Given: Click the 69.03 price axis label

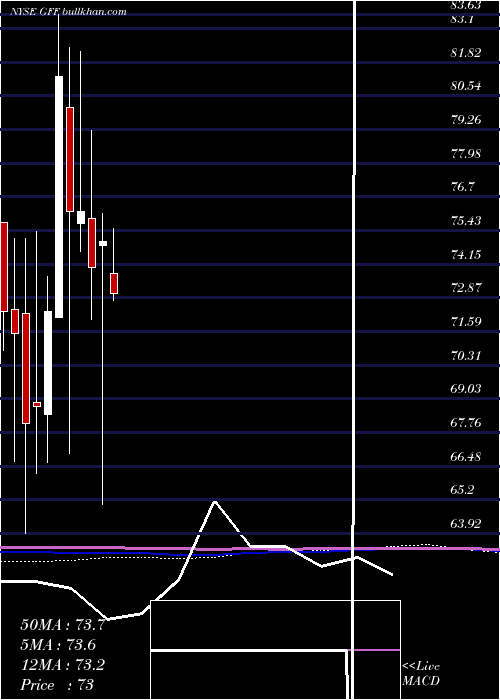Looking at the screenshot, I should coord(466,389).
